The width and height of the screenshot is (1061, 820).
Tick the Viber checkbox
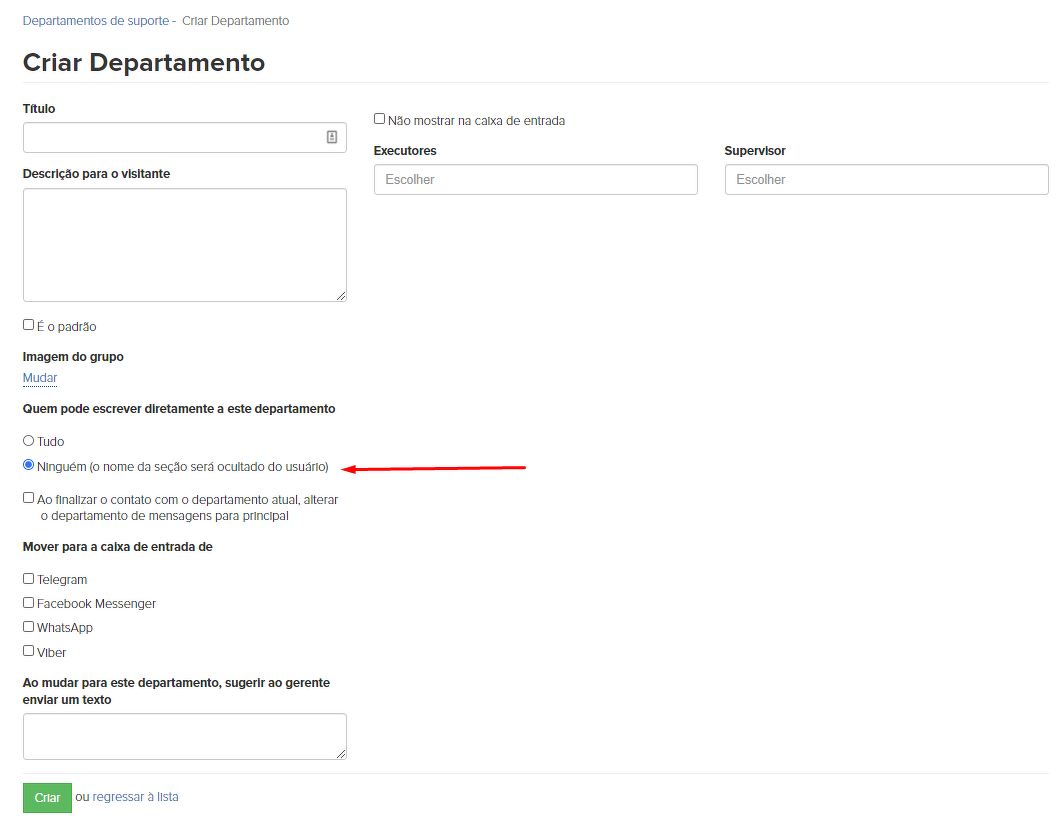coord(29,651)
